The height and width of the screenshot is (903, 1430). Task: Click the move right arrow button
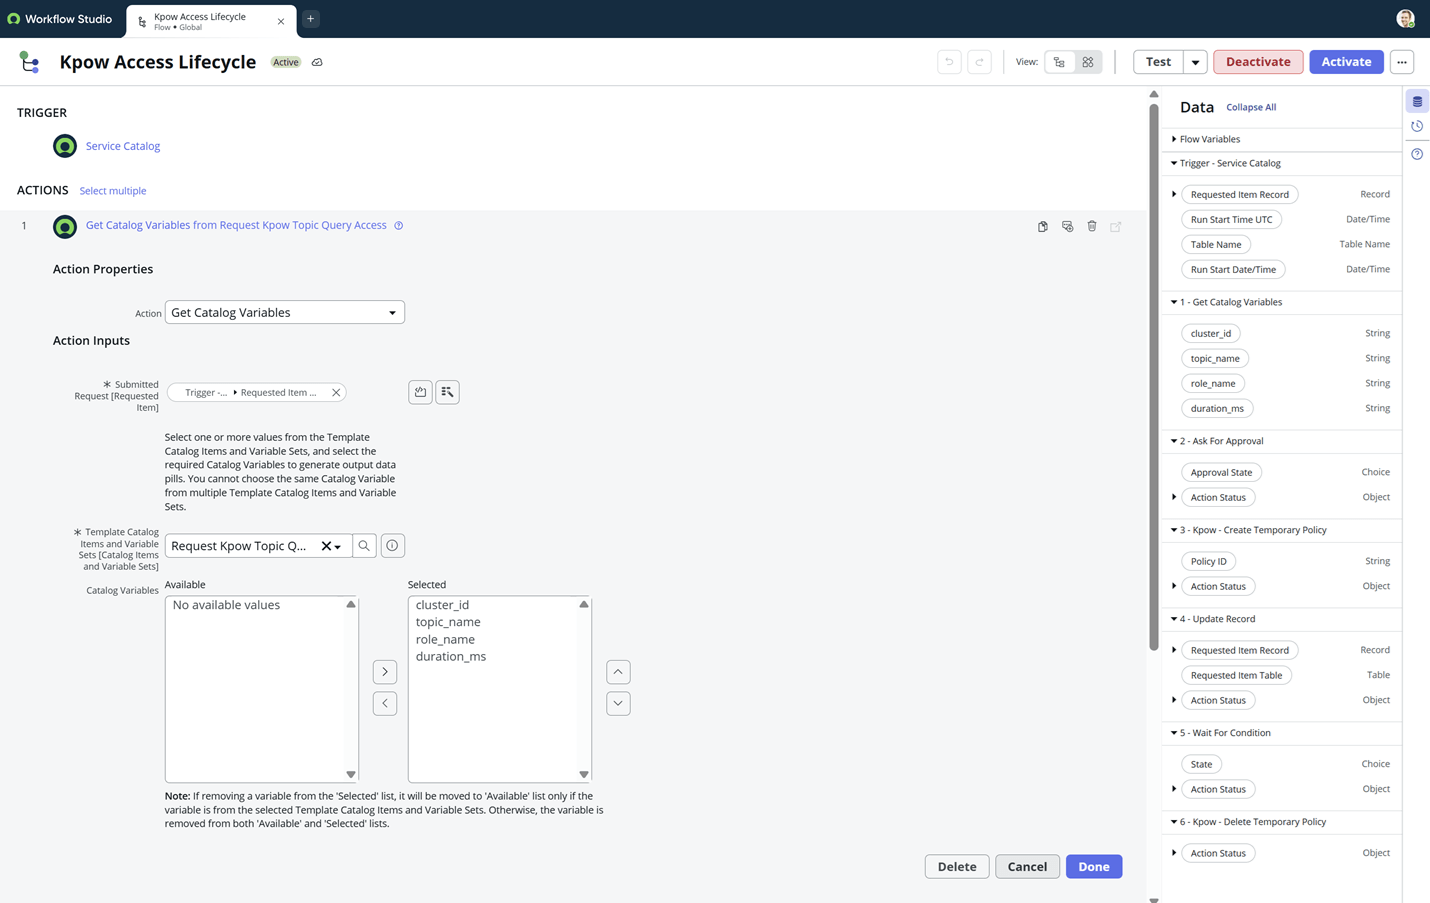coord(385,672)
